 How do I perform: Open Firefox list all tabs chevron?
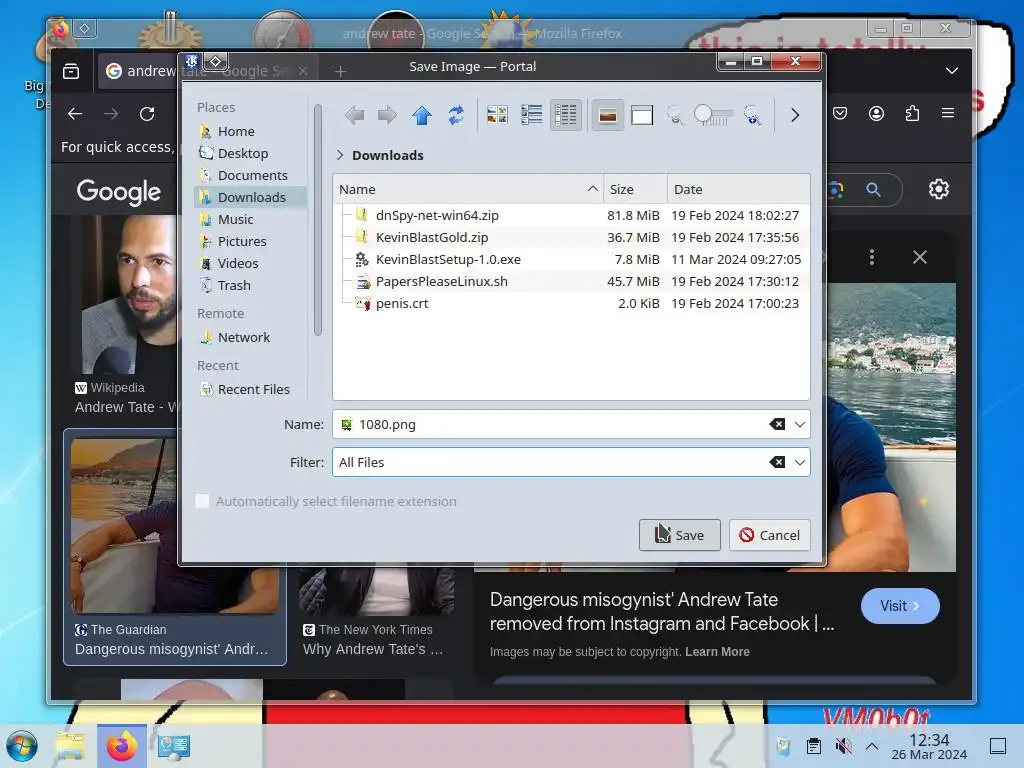[952, 71]
